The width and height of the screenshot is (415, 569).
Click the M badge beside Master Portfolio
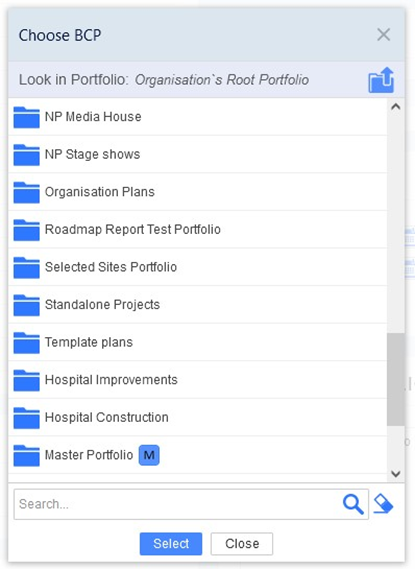pyautogui.click(x=149, y=455)
